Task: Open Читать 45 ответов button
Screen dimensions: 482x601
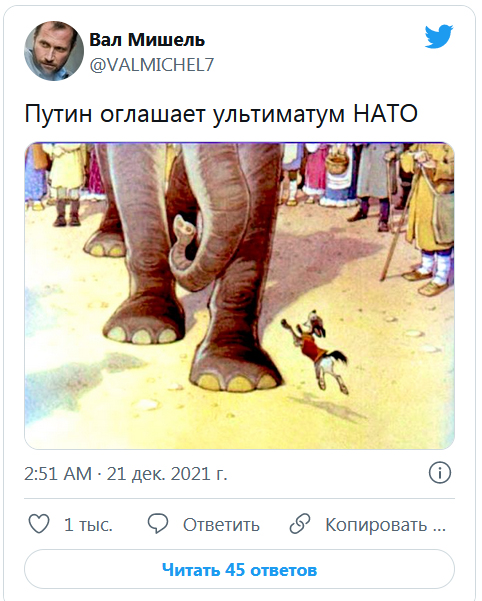Action: [x=239, y=570]
